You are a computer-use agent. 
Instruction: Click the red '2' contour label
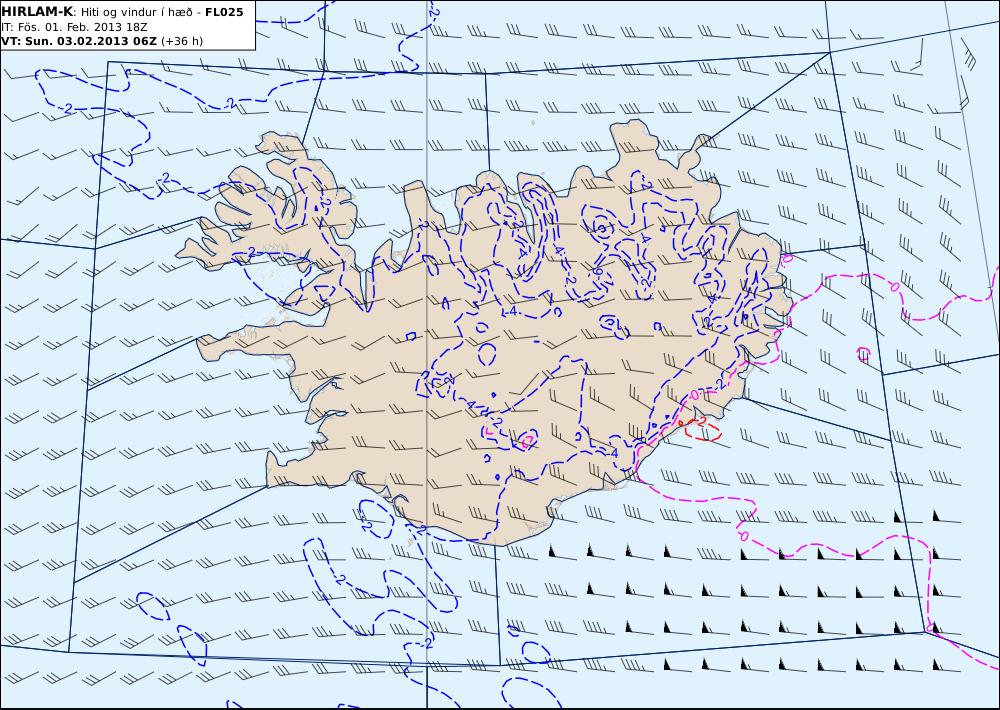point(702,422)
